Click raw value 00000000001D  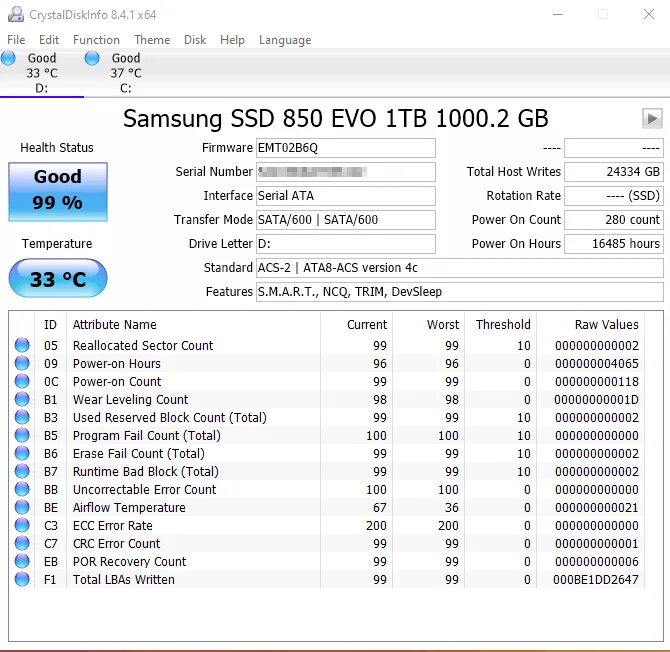[597, 399]
